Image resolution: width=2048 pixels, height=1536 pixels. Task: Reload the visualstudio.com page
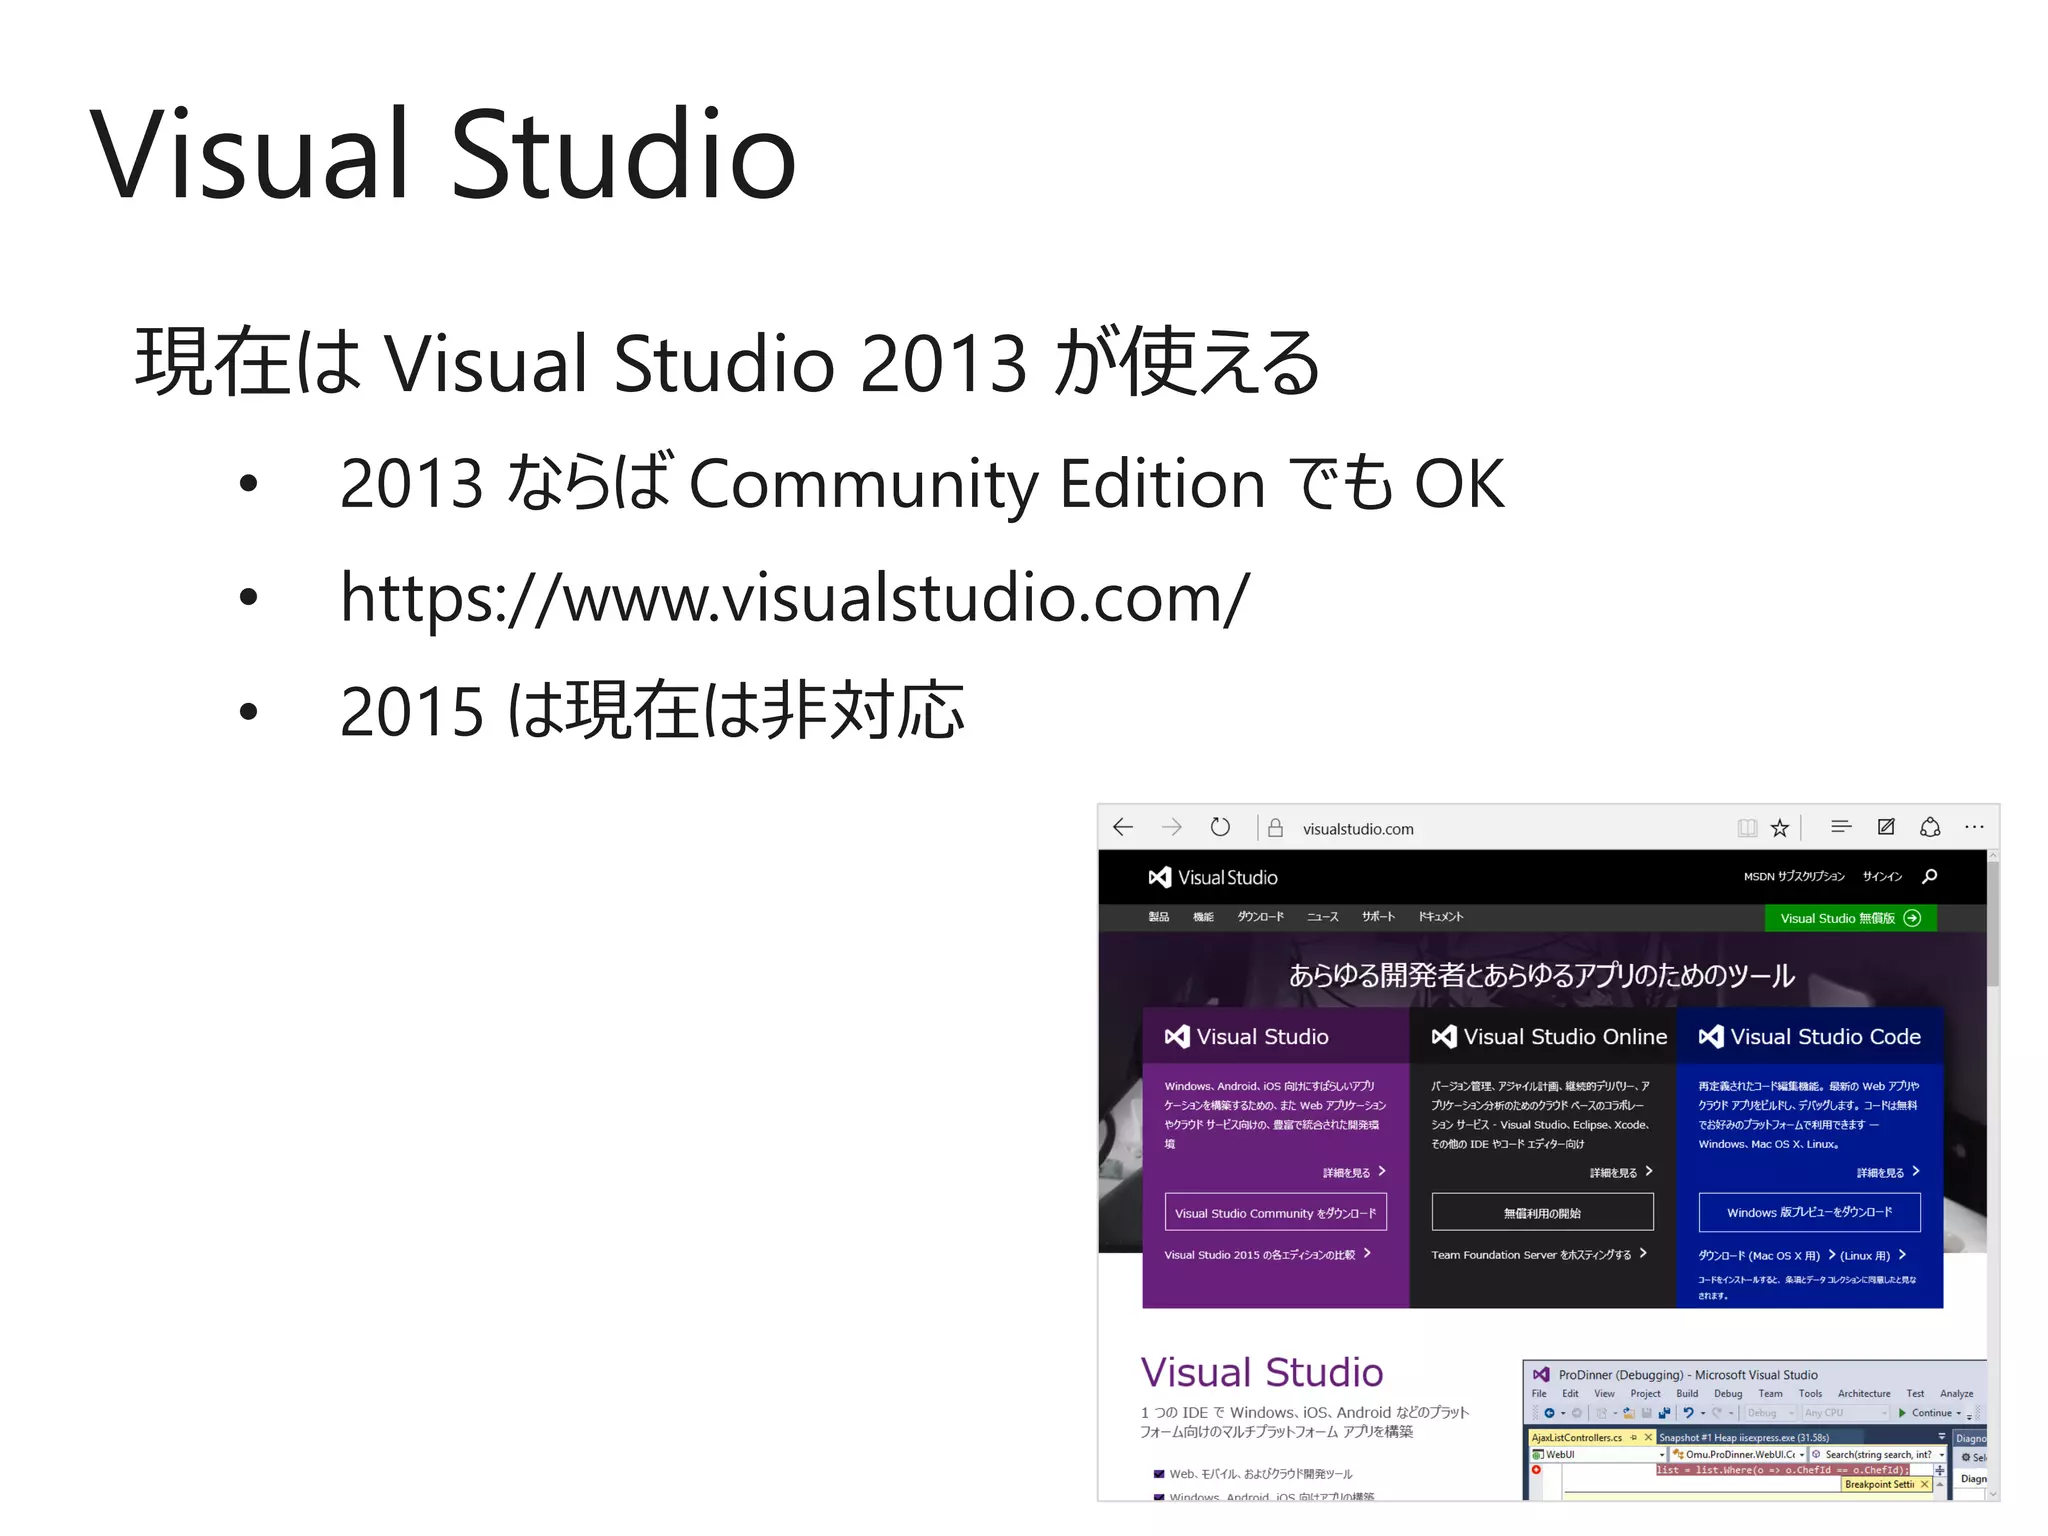point(1220,827)
